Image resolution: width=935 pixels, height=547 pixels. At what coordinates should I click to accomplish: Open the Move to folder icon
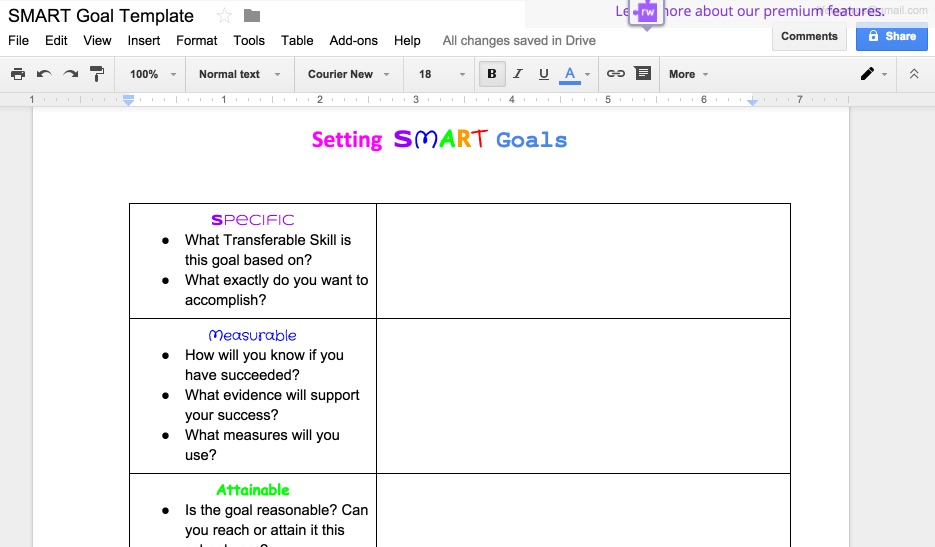click(252, 16)
